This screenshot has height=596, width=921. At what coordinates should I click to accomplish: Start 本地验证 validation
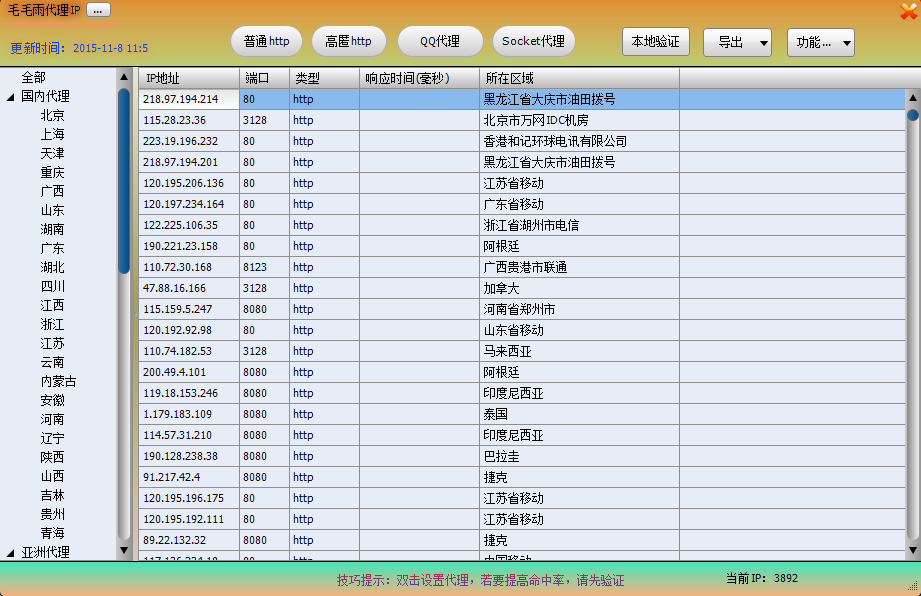coord(655,41)
